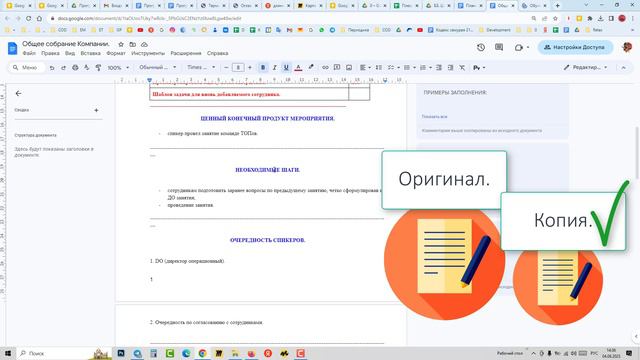The width and height of the screenshot is (640, 360).
Task: Open the Правка menu
Action: 50,53
